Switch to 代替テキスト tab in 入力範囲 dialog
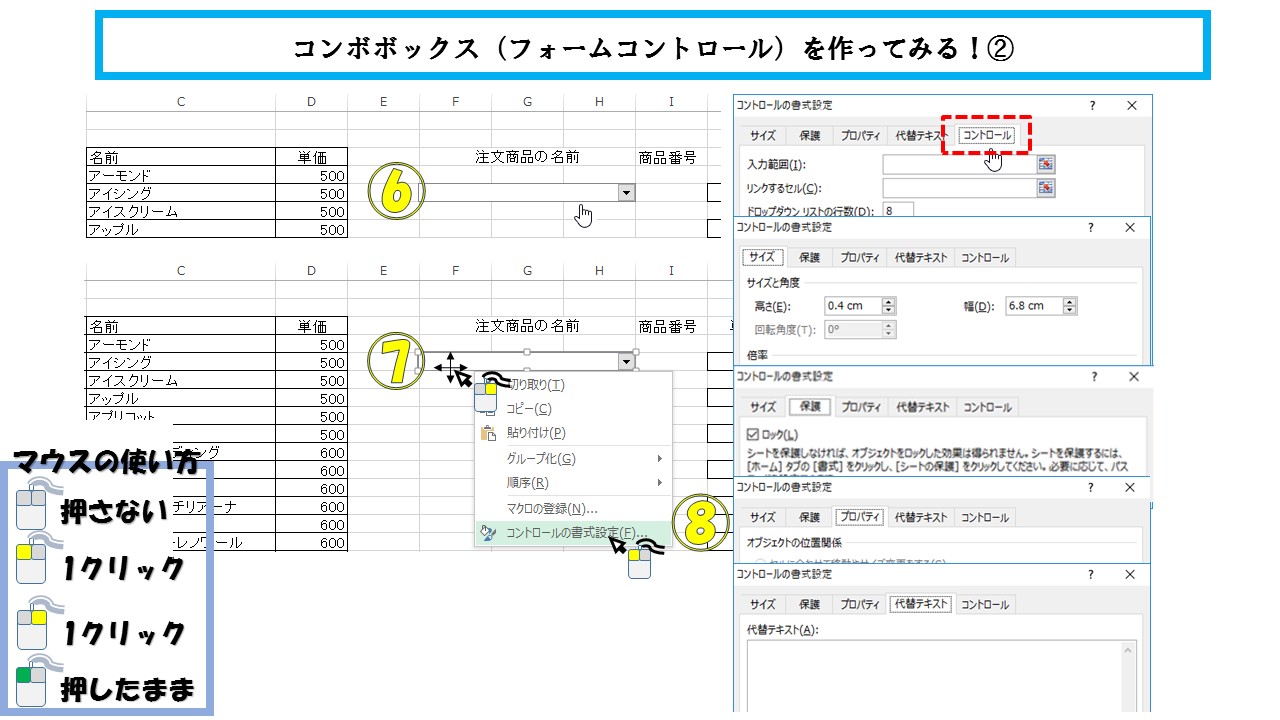The width and height of the screenshot is (1280, 720). click(921, 137)
